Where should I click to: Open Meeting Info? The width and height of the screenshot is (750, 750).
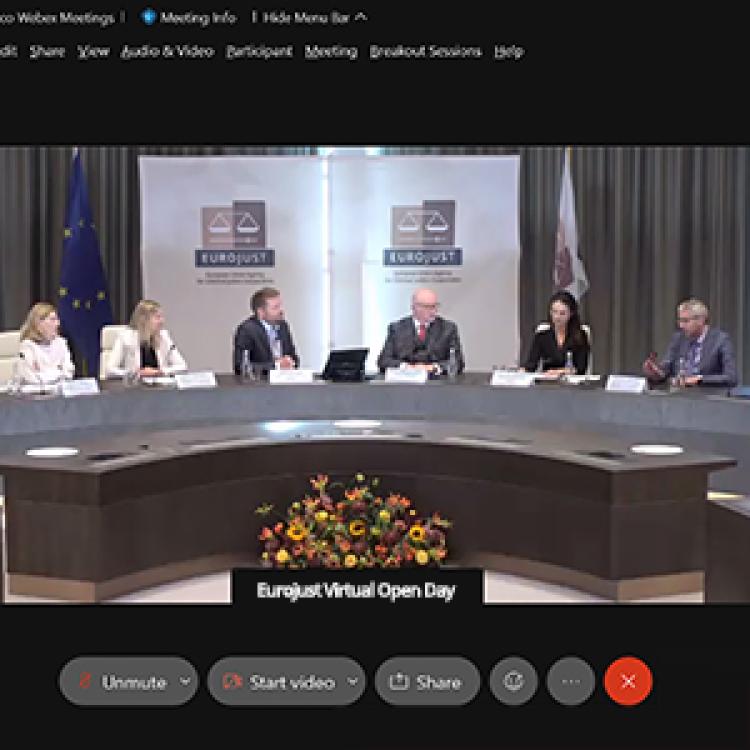click(198, 17)
